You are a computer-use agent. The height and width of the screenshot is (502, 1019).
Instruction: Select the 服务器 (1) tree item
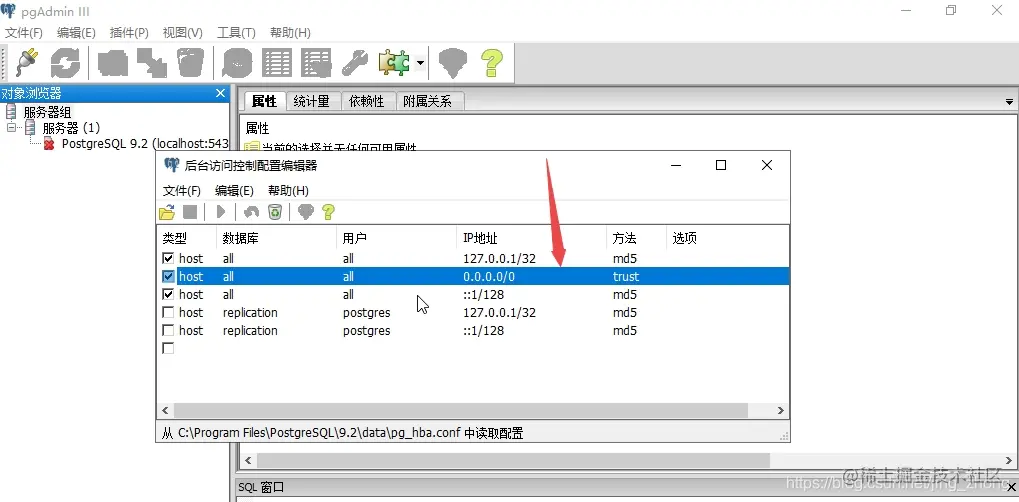71,127
